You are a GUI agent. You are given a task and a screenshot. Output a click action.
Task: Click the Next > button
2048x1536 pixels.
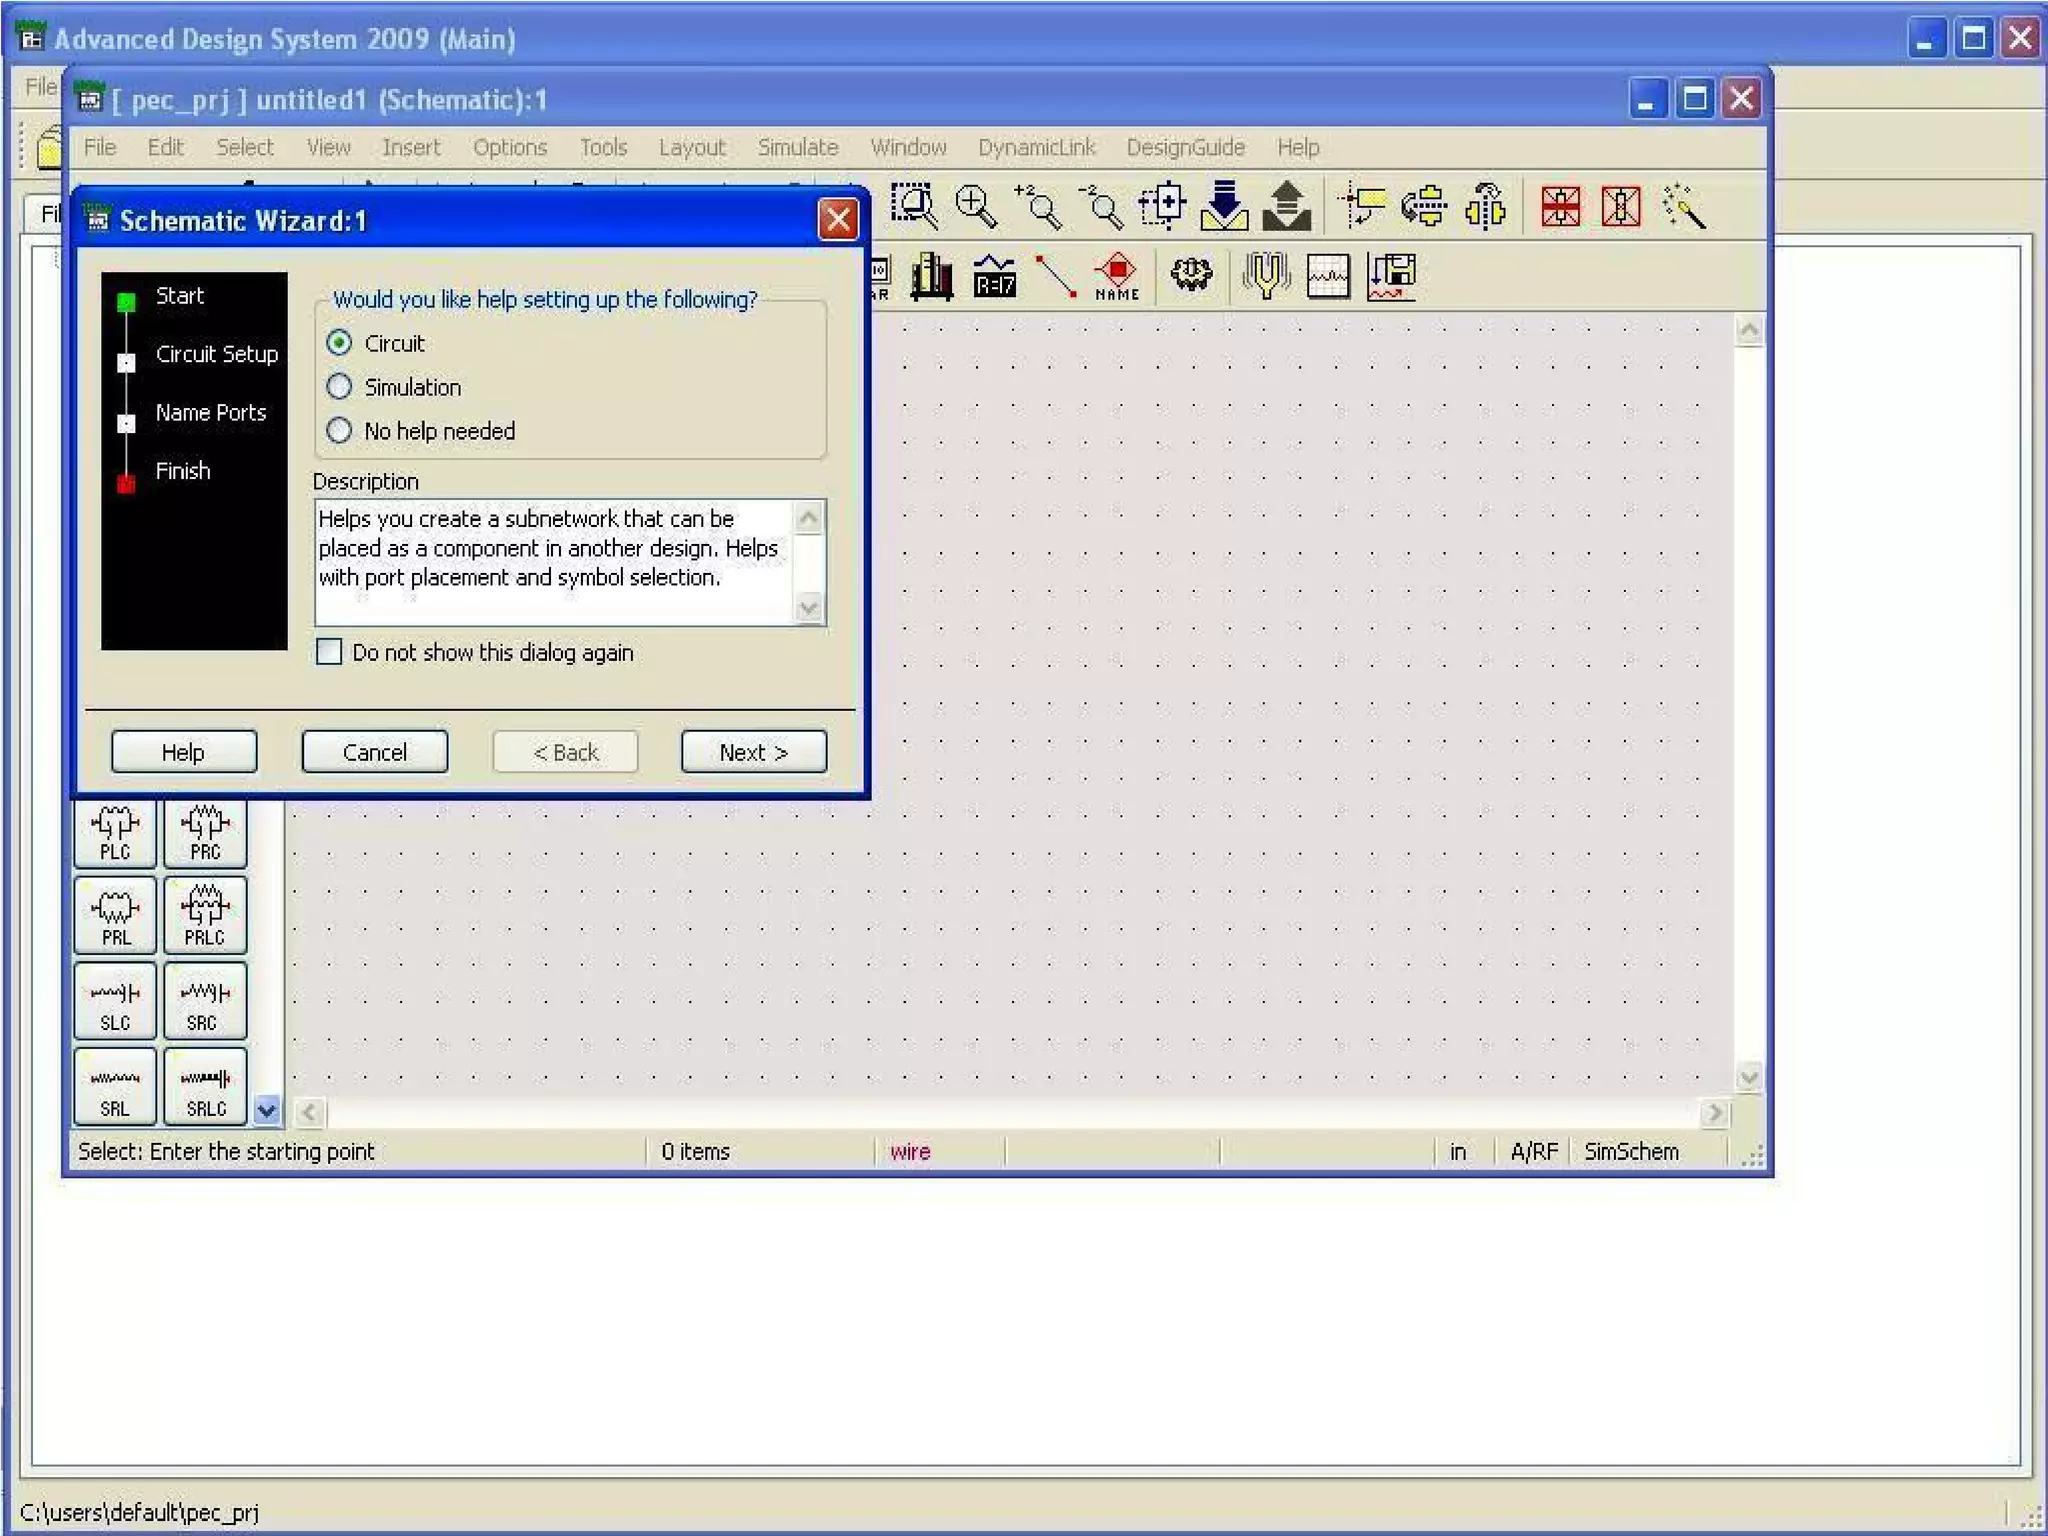coord(753,752)
